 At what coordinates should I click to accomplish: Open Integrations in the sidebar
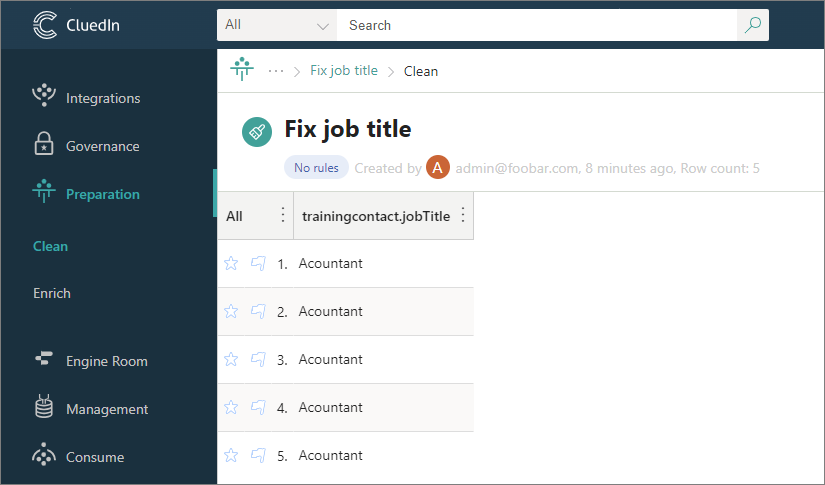[x=102, y=98]
